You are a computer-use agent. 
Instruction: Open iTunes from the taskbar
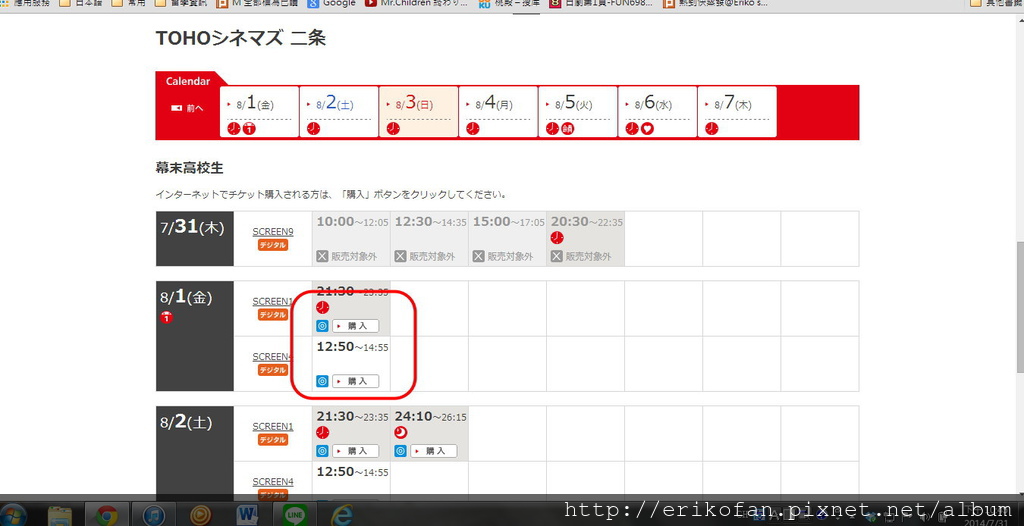[x=153, y=515]
